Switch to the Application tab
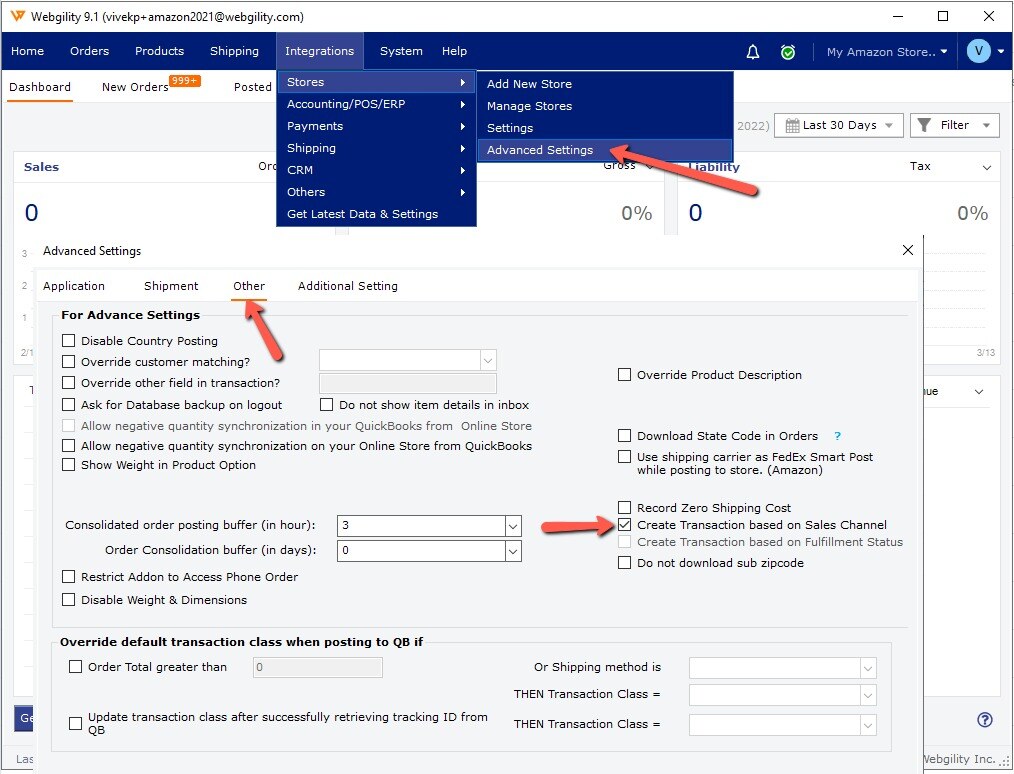 pyautogui.click(x=74, y=286)
